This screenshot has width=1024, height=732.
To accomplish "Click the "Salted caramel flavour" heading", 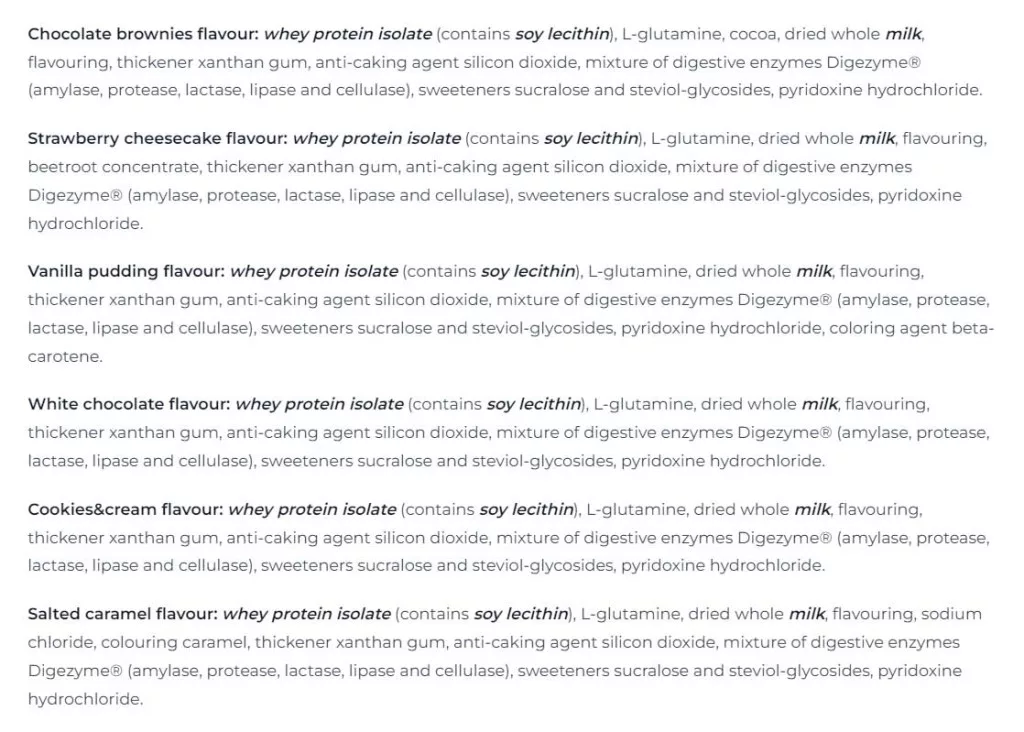I will (123, 614).
